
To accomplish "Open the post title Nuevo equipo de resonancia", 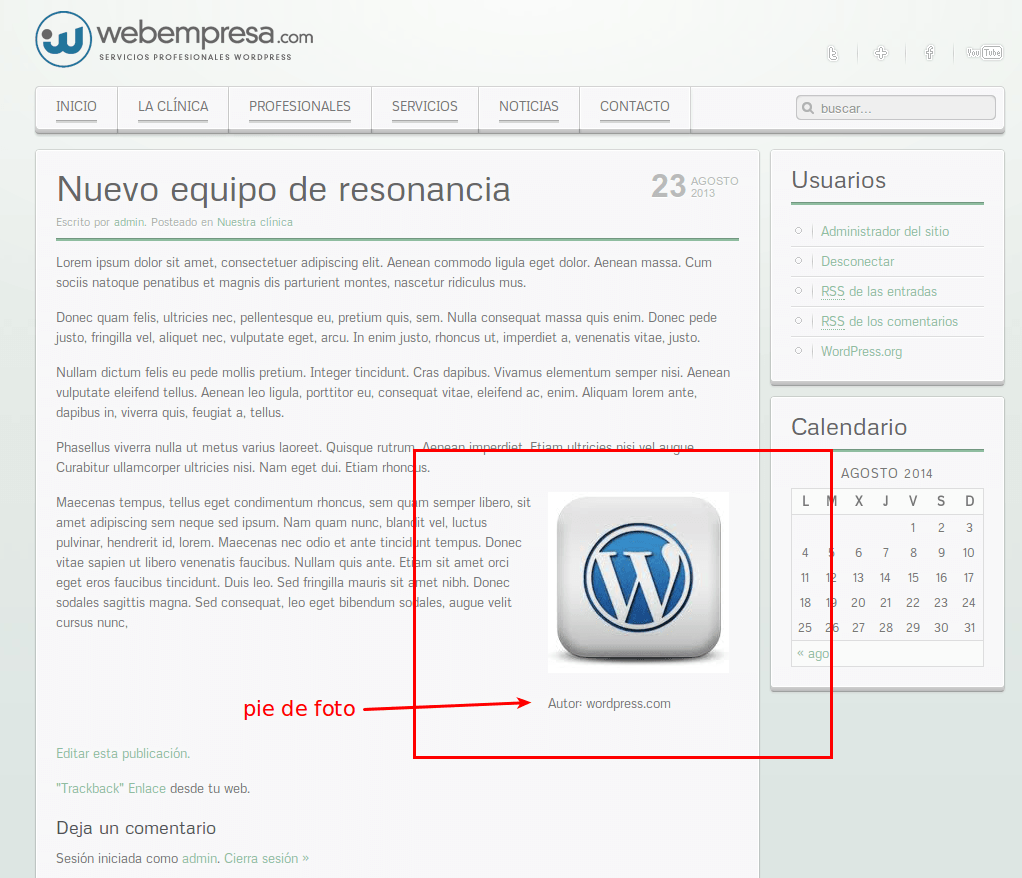I will coord(284,190).
